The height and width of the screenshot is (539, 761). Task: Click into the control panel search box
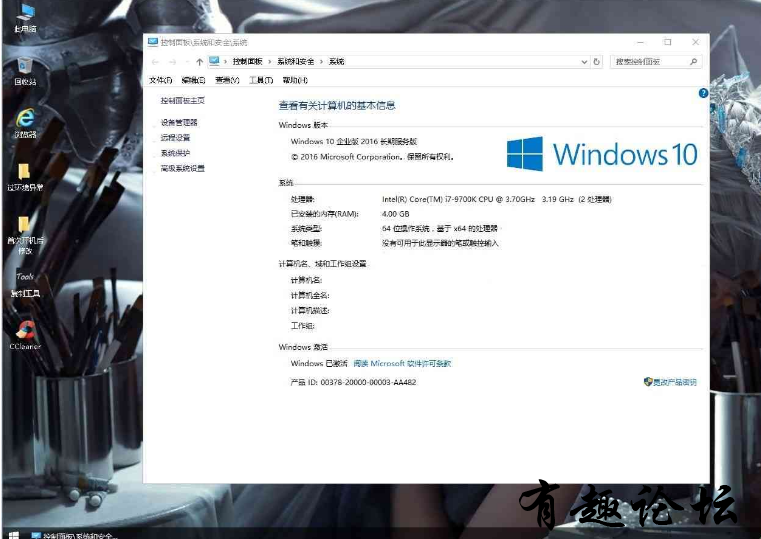click(x=649, y=62)
